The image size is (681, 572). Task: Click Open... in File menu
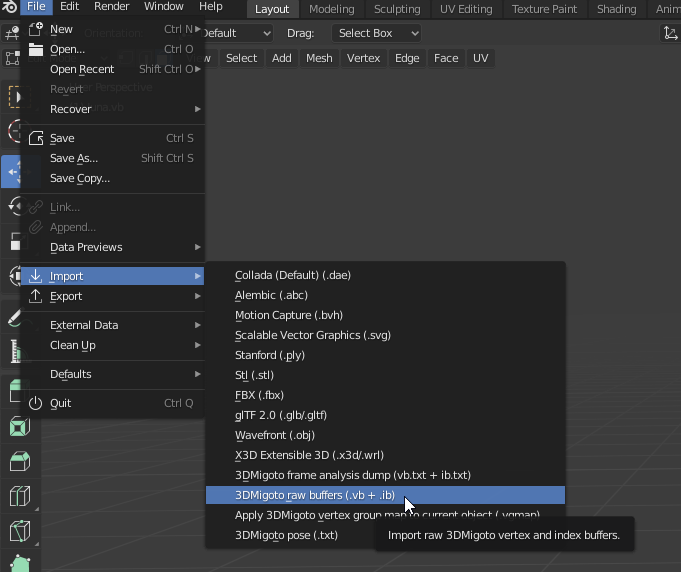coord(112,49)
